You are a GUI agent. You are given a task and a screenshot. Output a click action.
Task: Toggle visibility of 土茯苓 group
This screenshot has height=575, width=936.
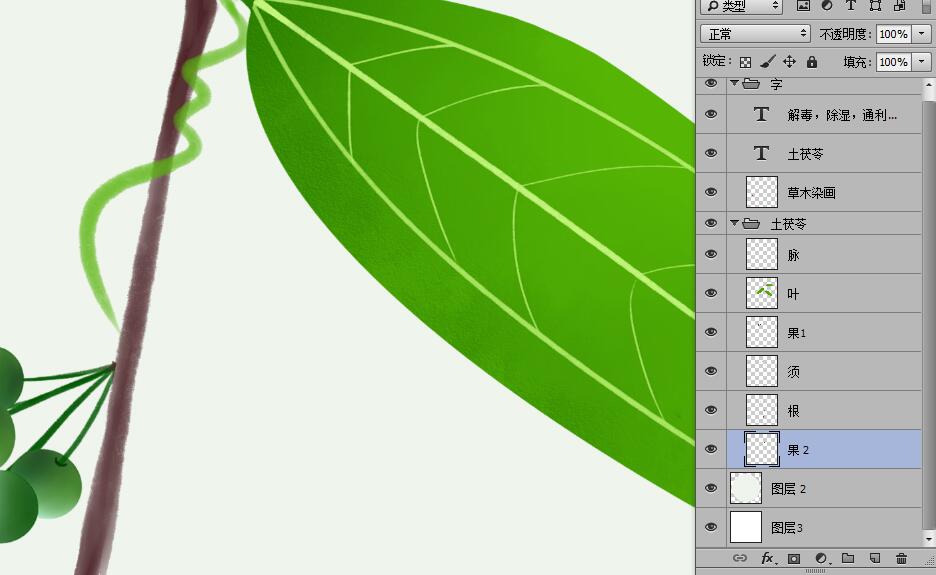tap(711, 223)
